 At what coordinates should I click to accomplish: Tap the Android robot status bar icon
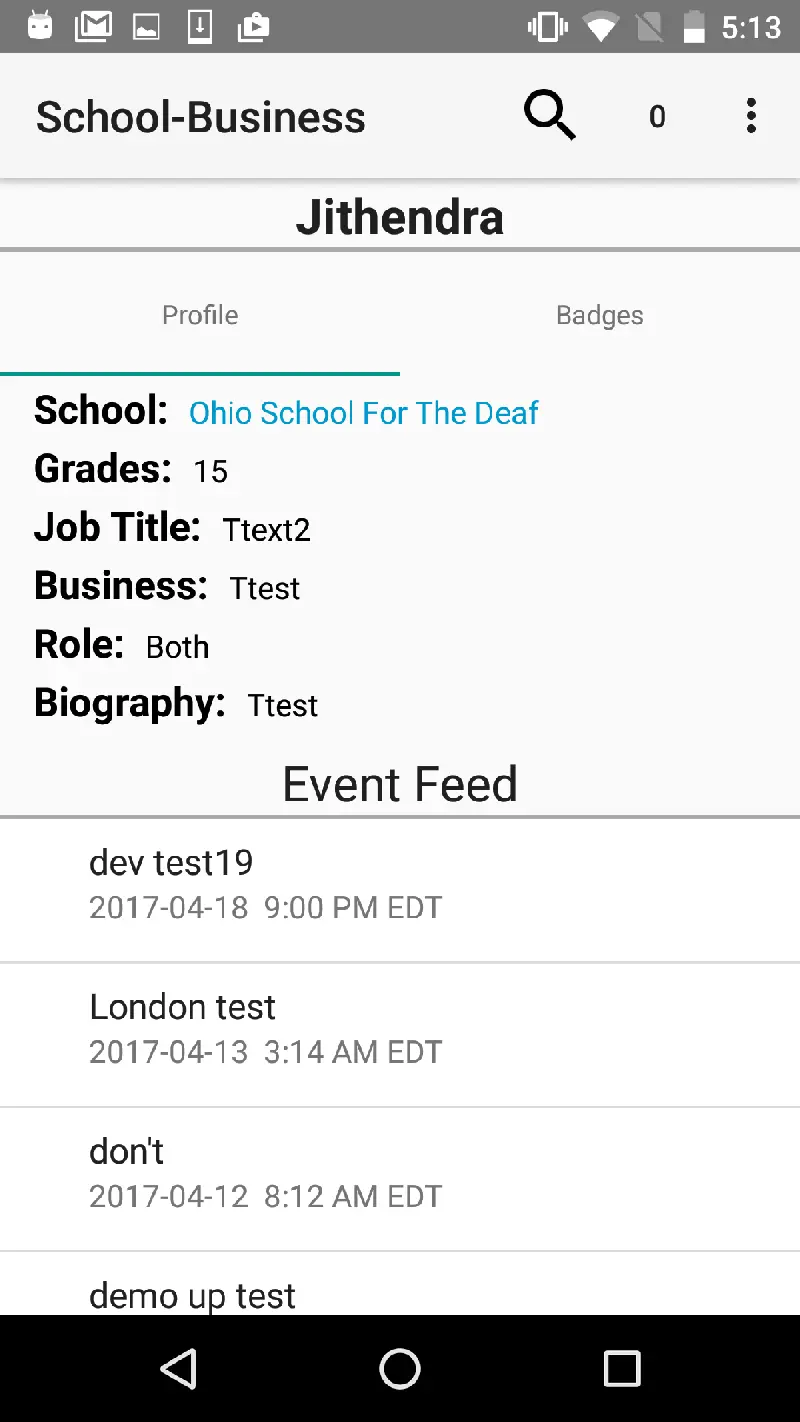(40, 27)
